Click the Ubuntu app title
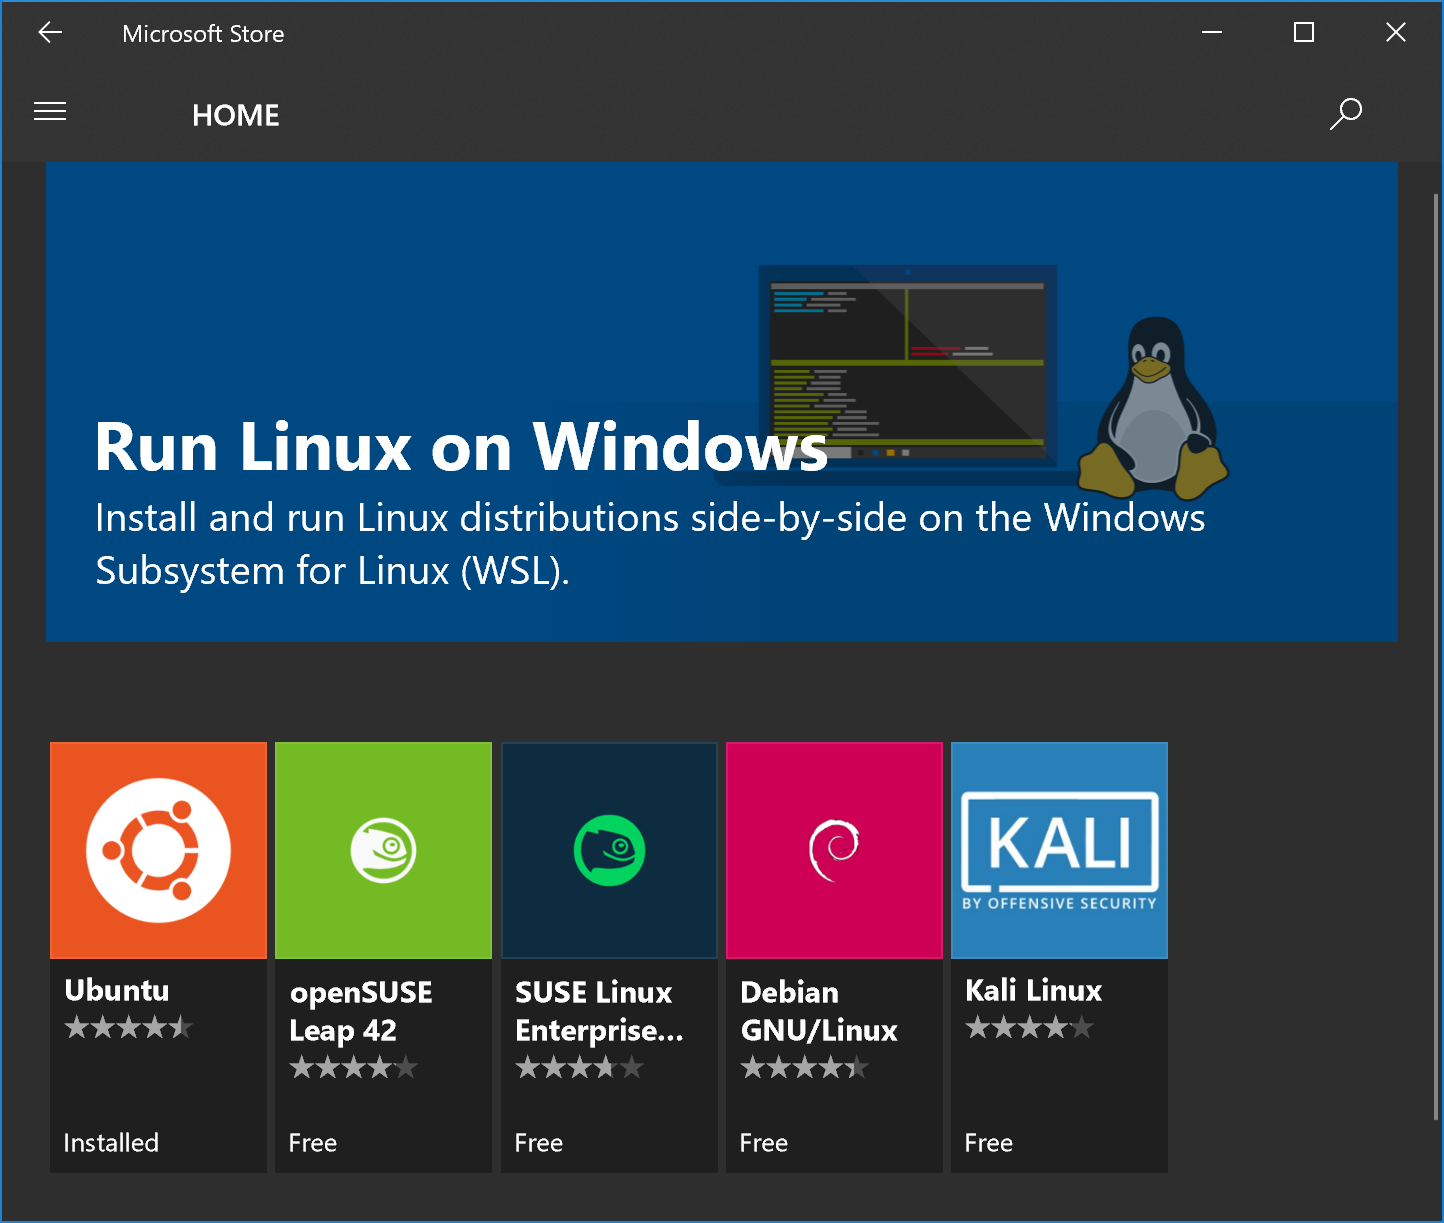1444x1223 pixels. [117, 990]
